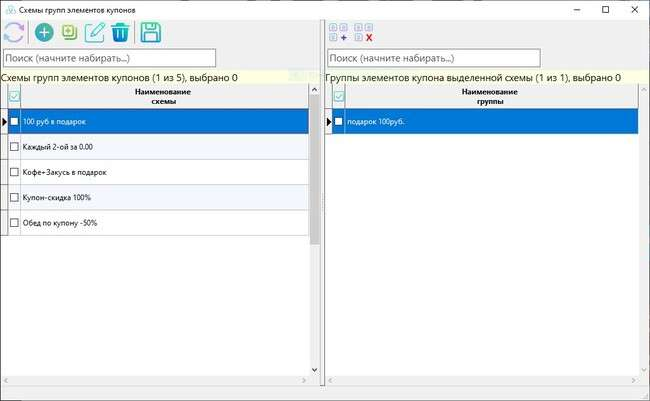650x401 pixels.
Task: Remove group from scheme with red X icon
Action: [x=364, y=32]
